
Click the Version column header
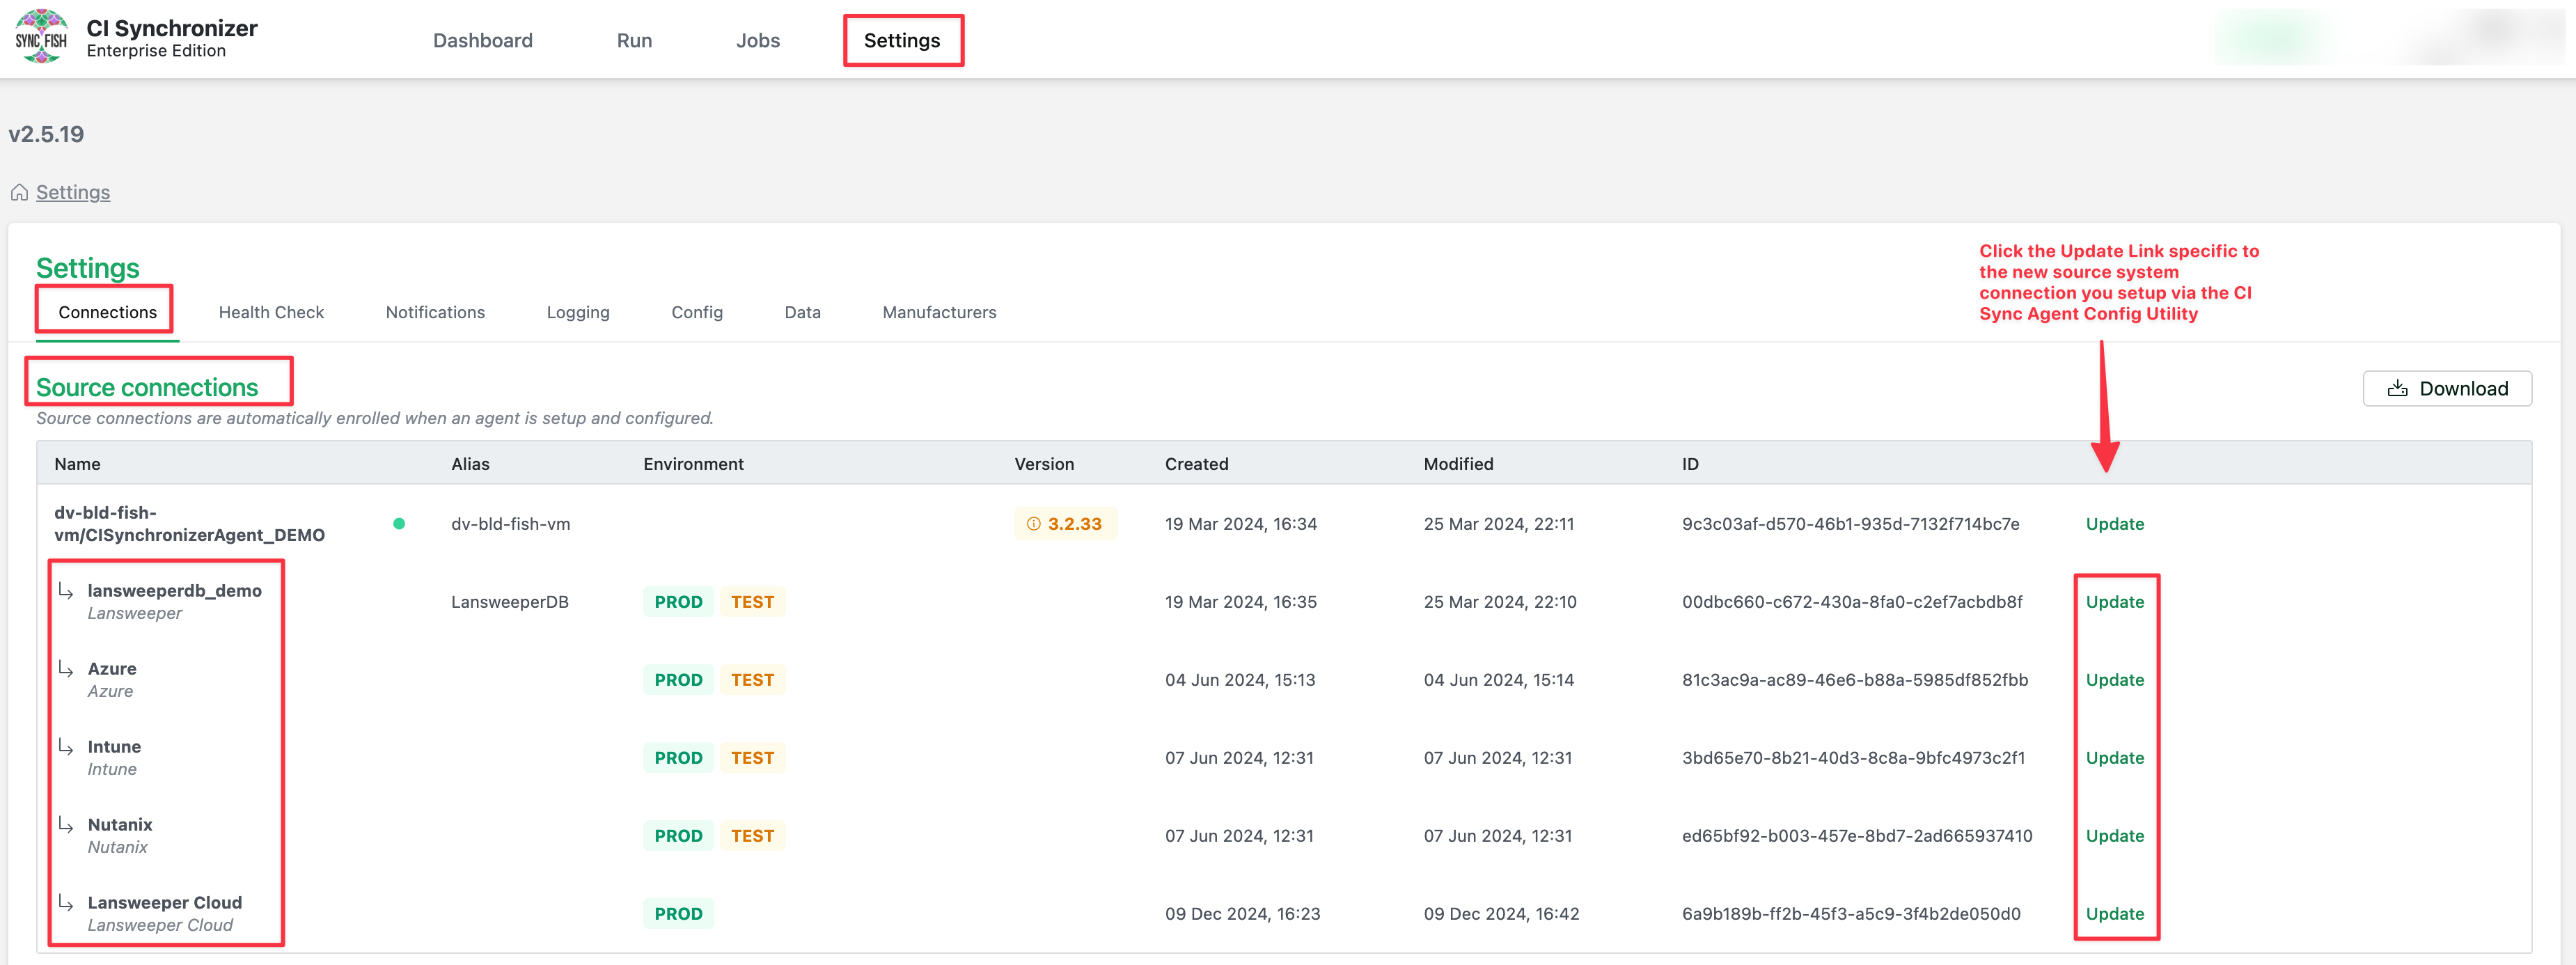pyautogui.click(x=1044, y=463)
